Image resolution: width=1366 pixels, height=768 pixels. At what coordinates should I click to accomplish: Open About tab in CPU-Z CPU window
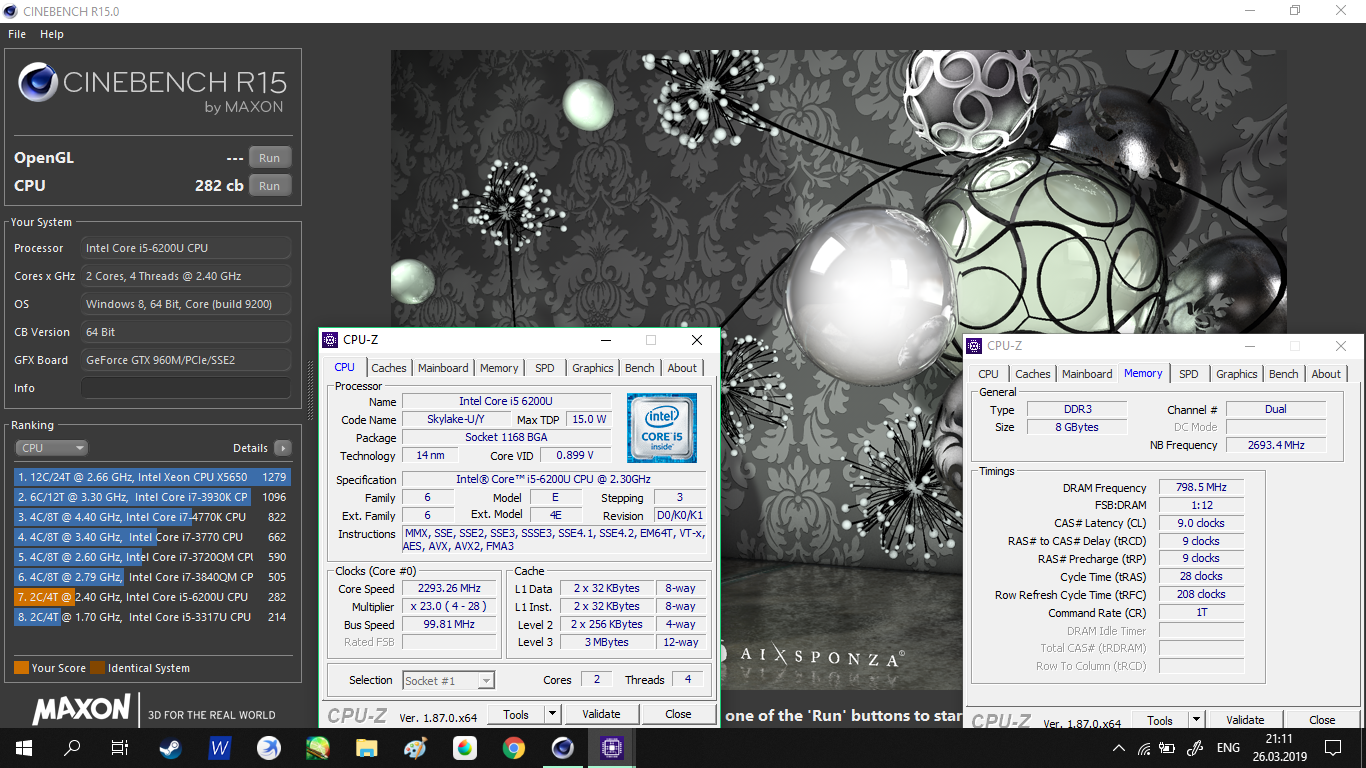683,368
